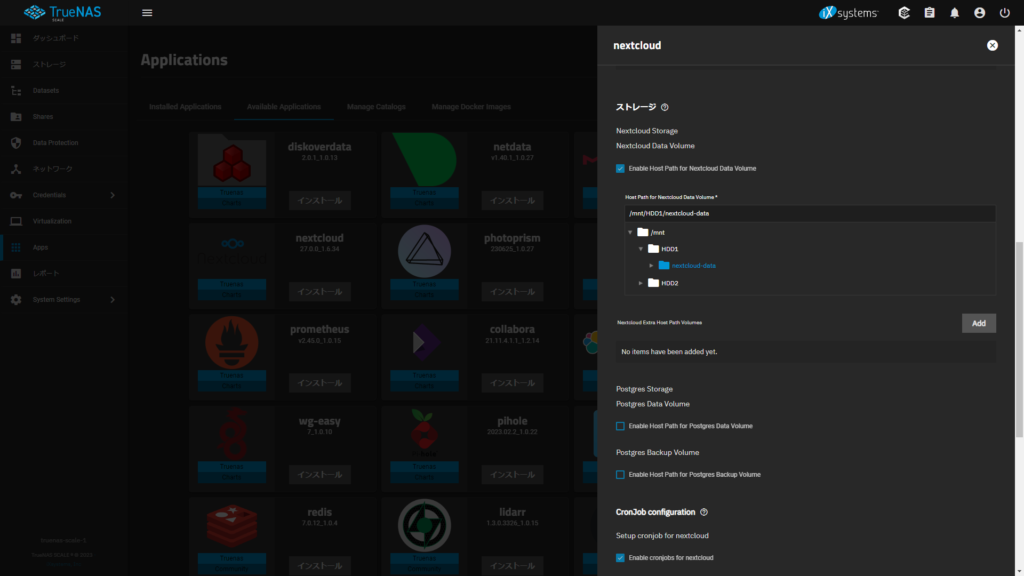The height and width of the screenshot is (576, 1024).
Task: Show help tooltip for CronJob configuration
Action: (704, 512)
